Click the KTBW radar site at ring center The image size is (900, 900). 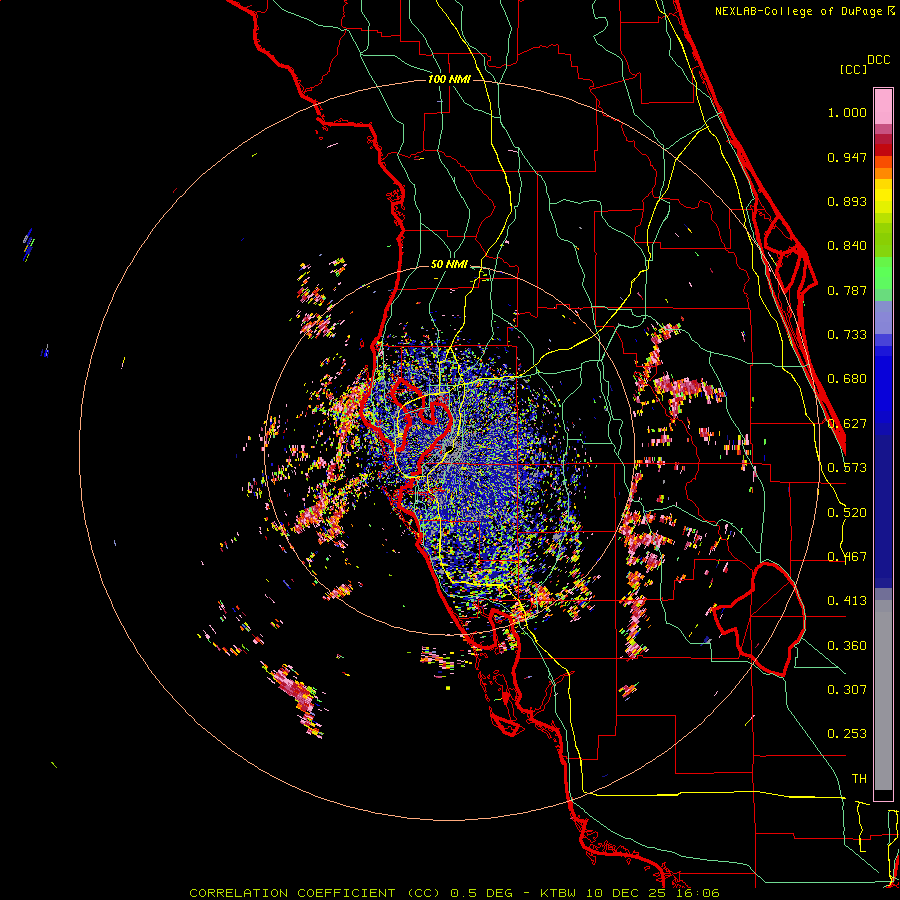[449, 448]
